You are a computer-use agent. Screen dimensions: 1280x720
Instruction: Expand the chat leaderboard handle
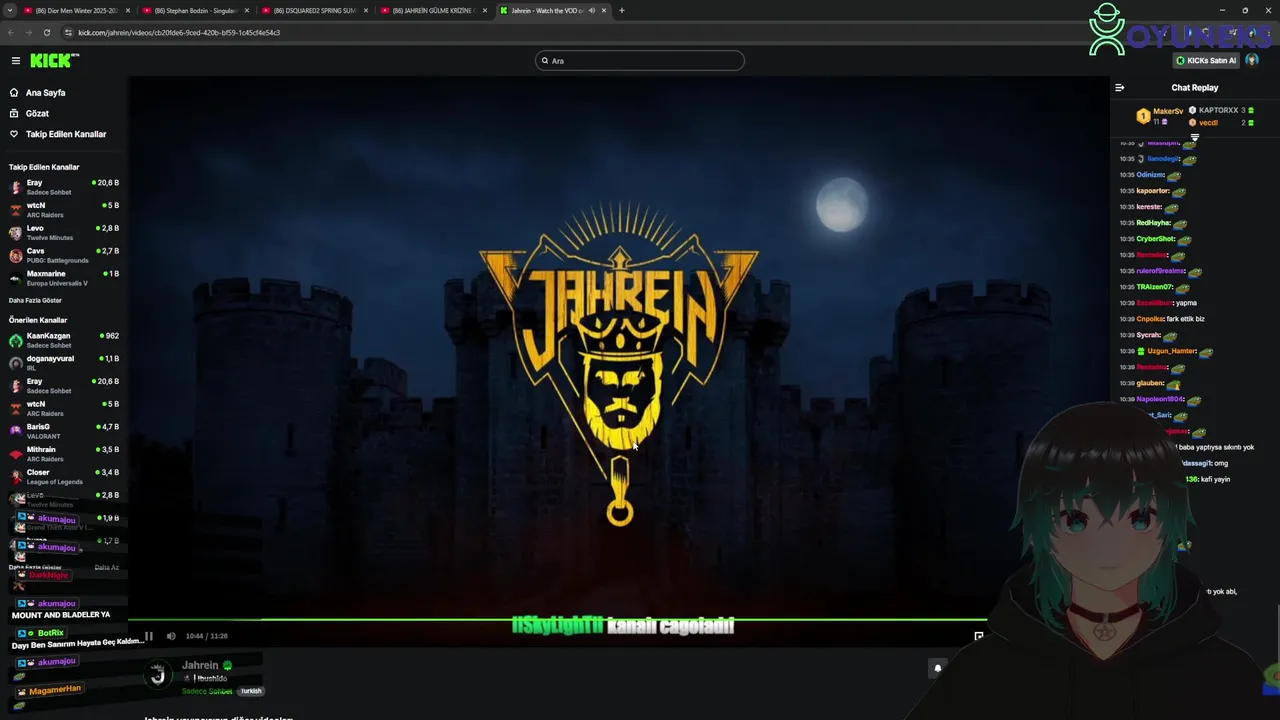coord(1194,138)
